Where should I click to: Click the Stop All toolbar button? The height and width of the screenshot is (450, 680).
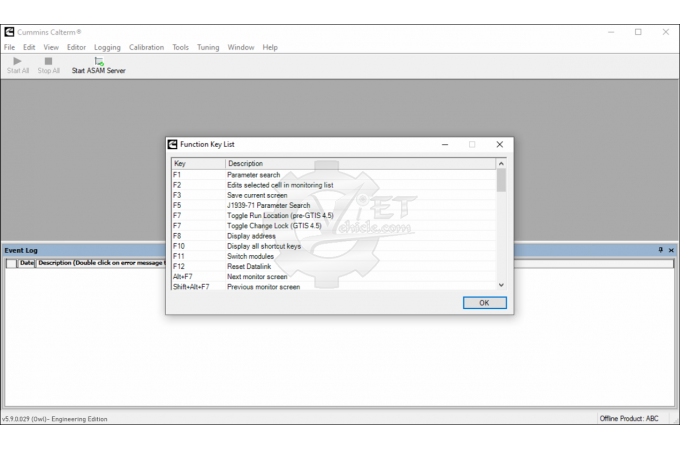(49, 65)
